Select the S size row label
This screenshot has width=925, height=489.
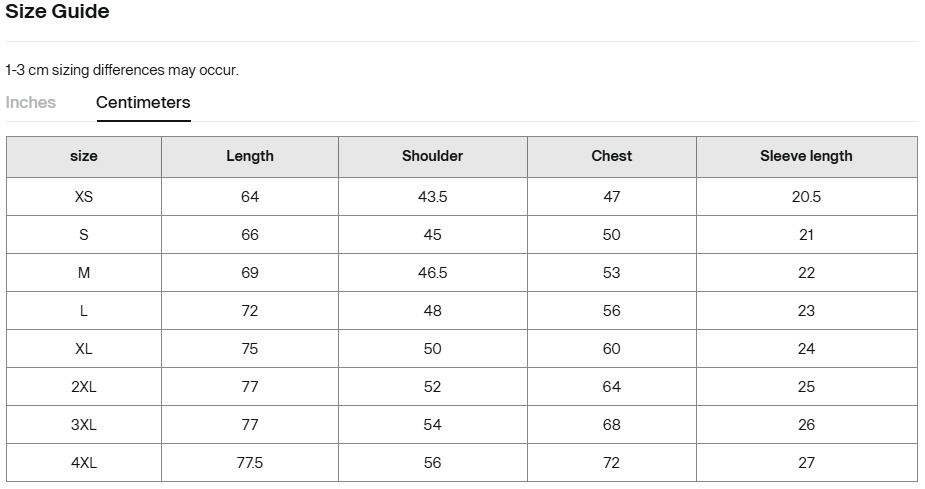[84, 235]
